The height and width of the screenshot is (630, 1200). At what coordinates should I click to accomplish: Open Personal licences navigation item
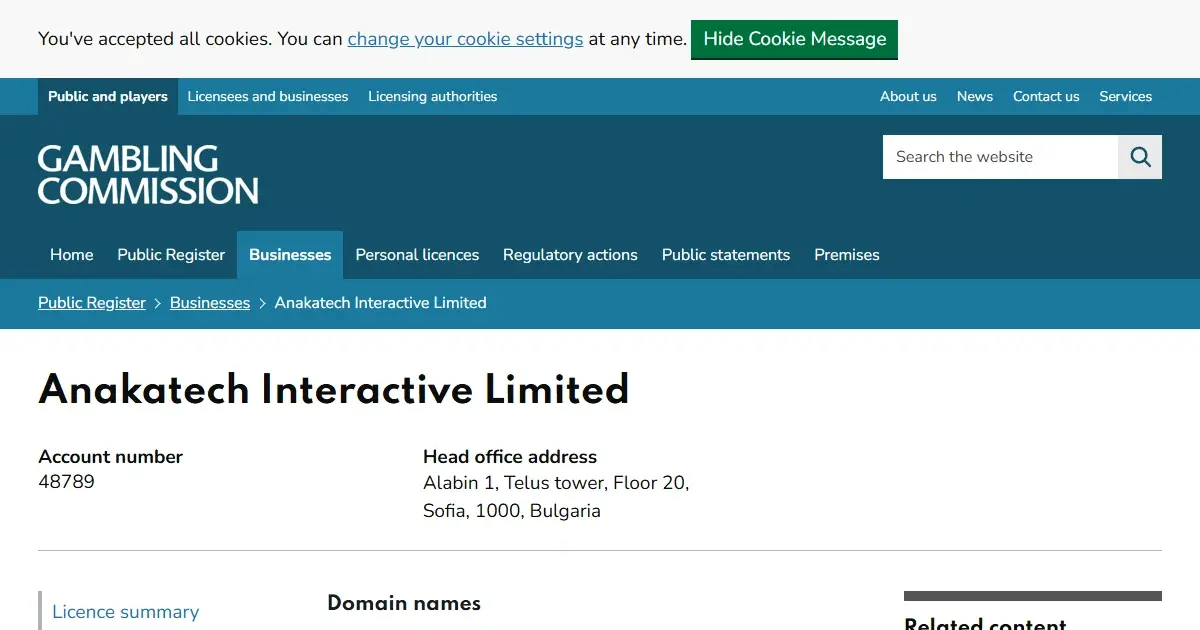point(417,255)
